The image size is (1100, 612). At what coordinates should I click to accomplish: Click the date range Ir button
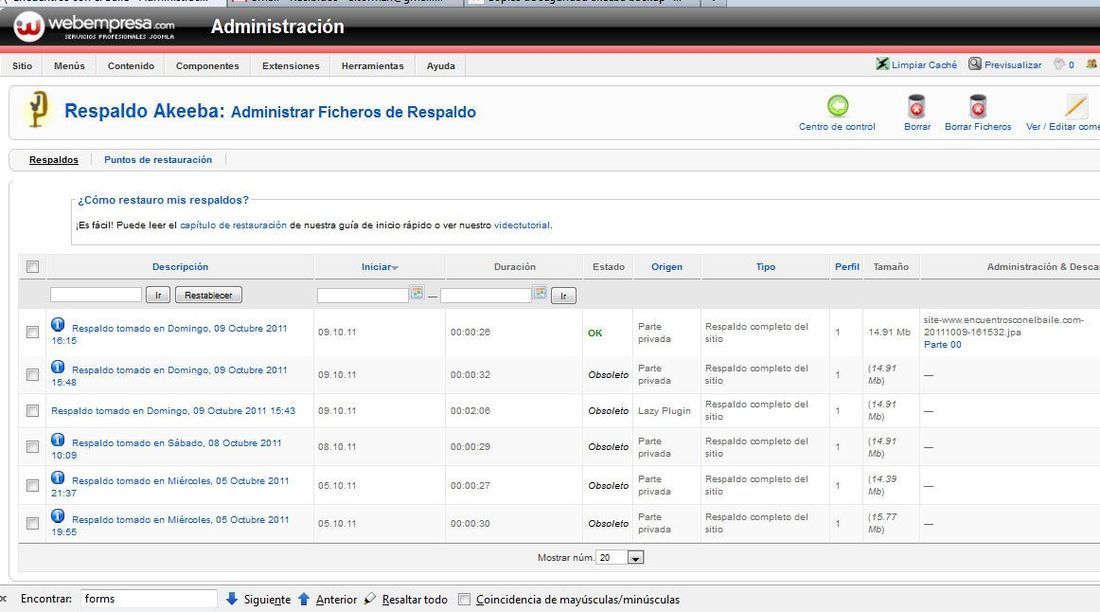[563, 295]
